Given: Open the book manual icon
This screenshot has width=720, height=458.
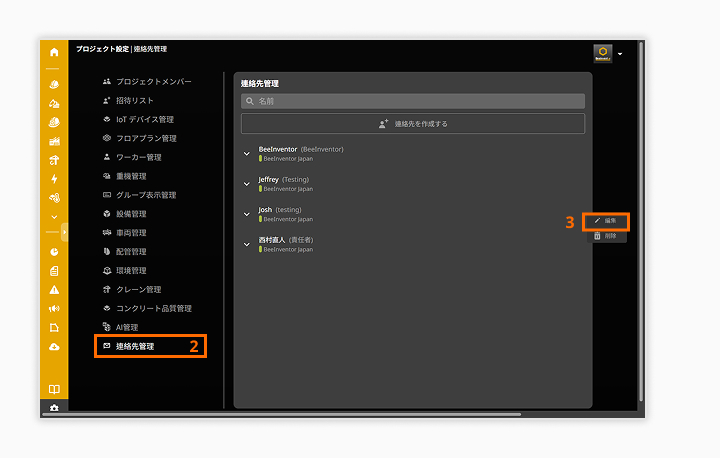Looking at the screenshot, I should coord(54,390).
